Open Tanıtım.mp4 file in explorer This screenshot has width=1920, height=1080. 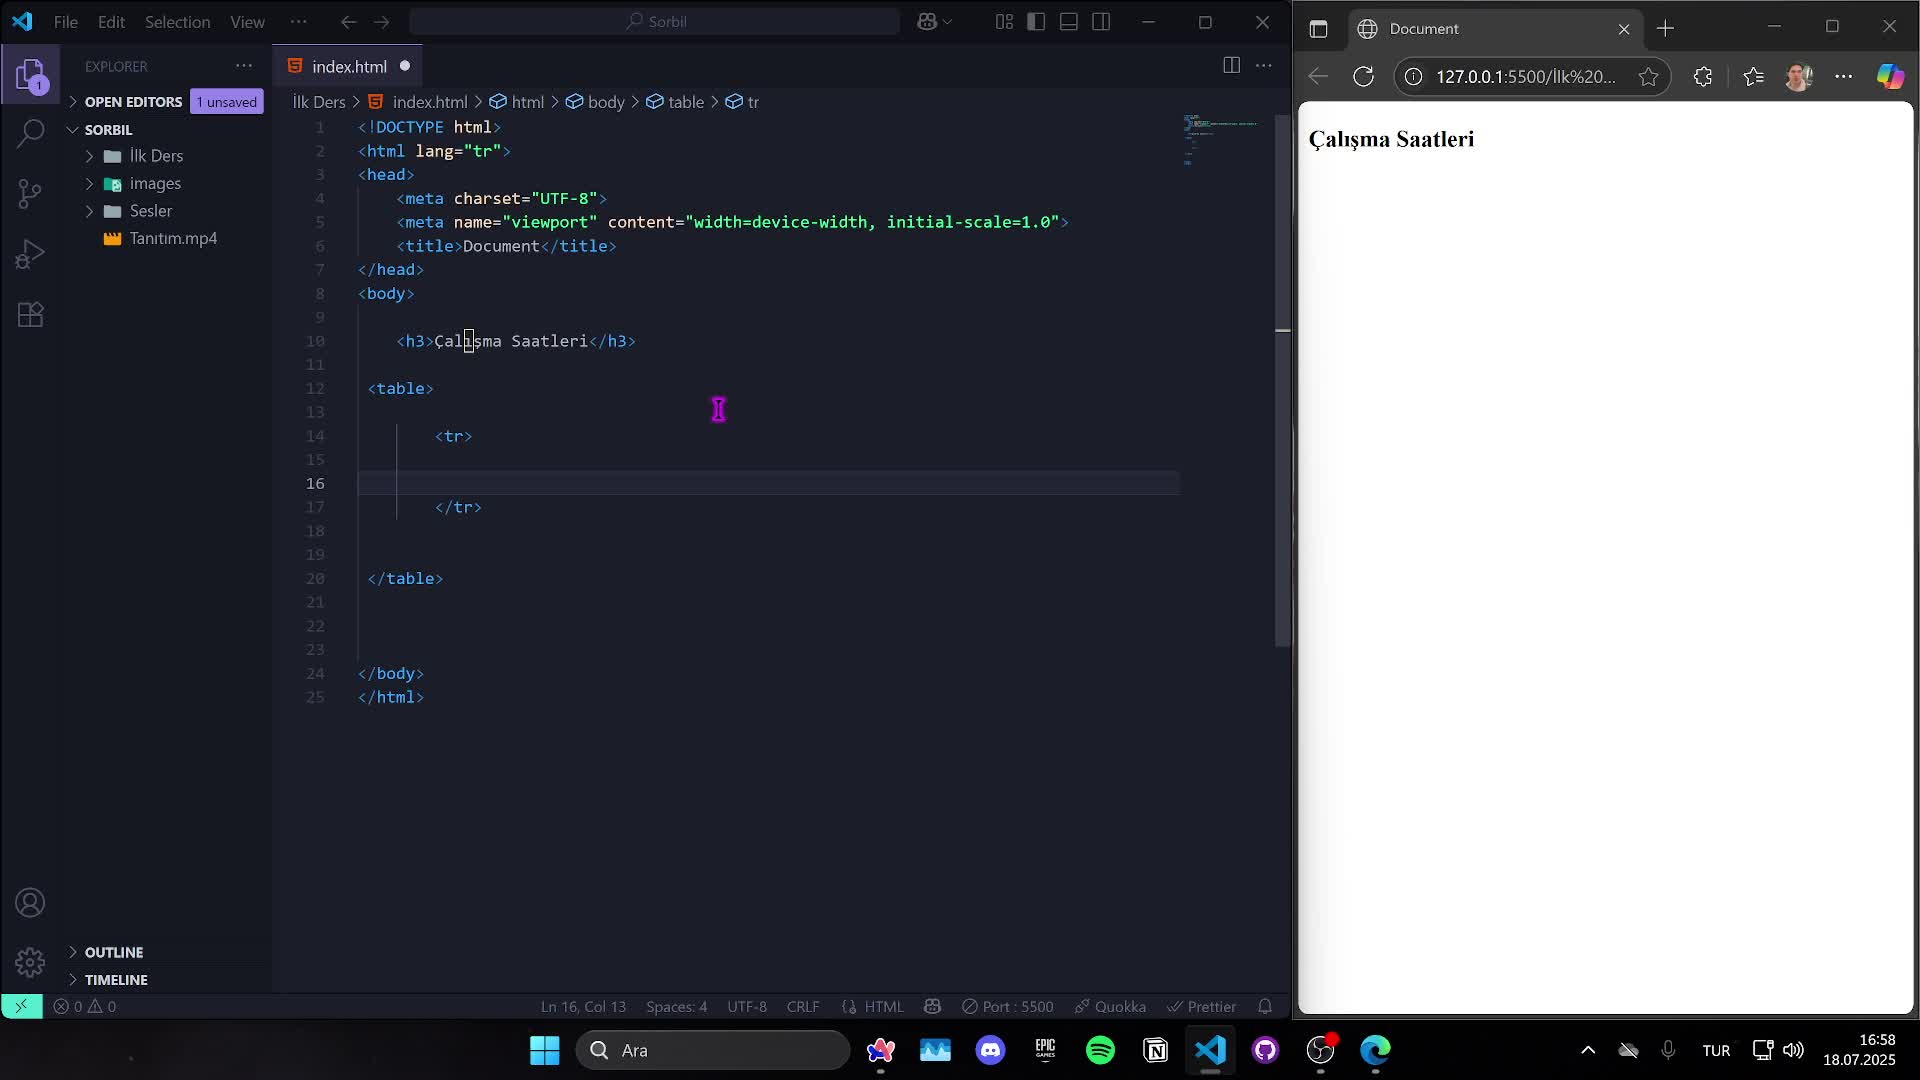pos(173,238)
